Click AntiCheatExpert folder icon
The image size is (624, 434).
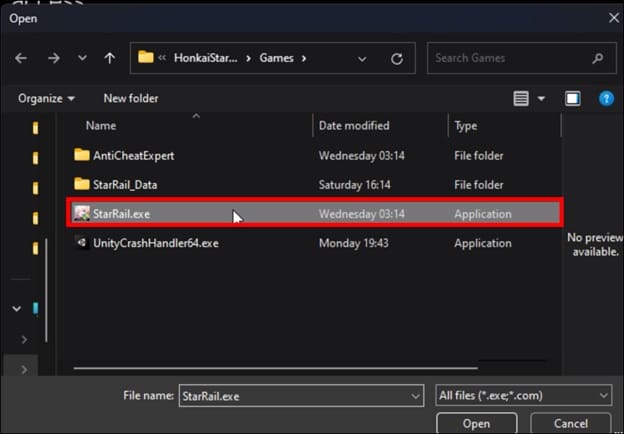82,154
